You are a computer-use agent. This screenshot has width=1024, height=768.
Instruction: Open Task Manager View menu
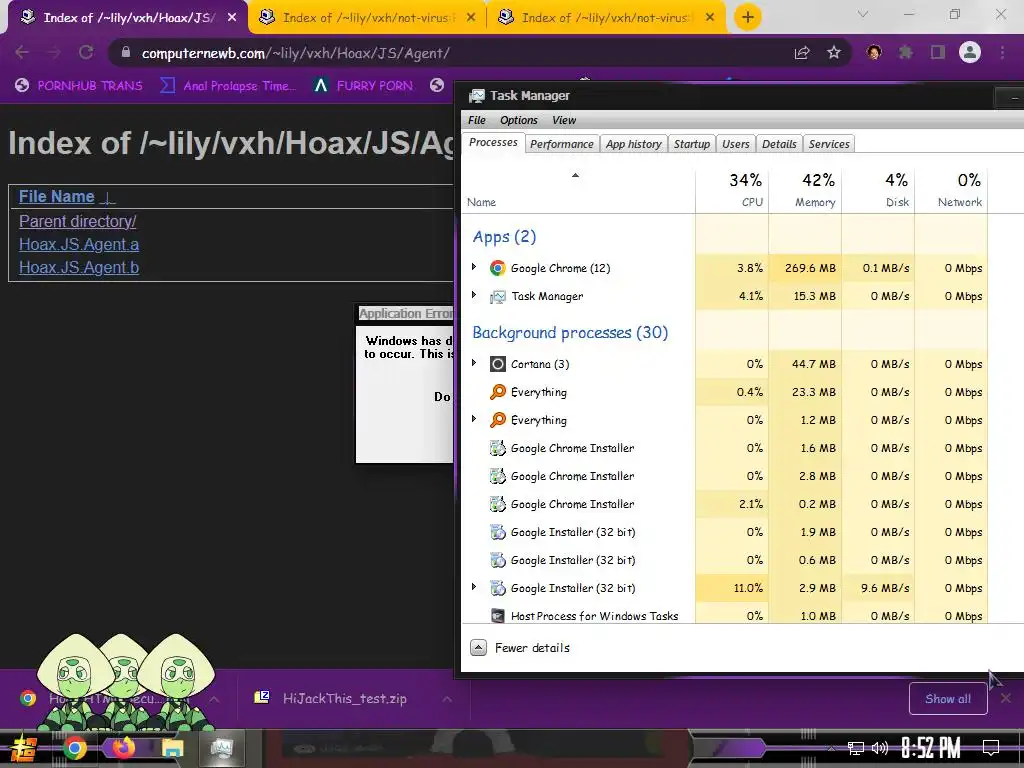pos(564,120)
